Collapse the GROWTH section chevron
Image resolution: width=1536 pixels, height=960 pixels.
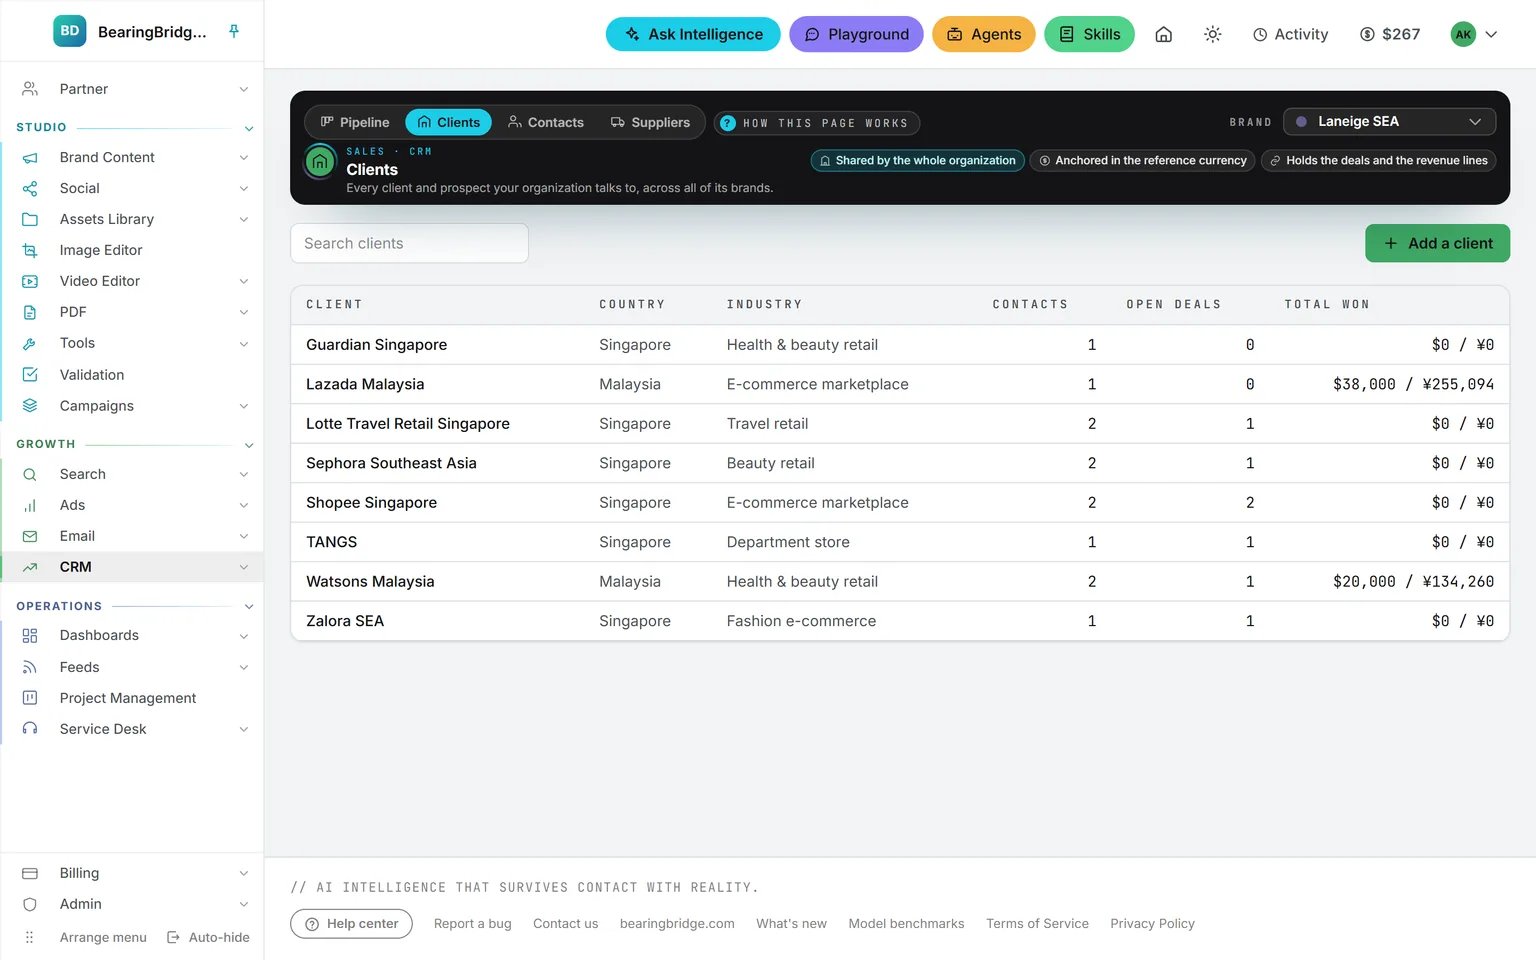pos(249,445)
